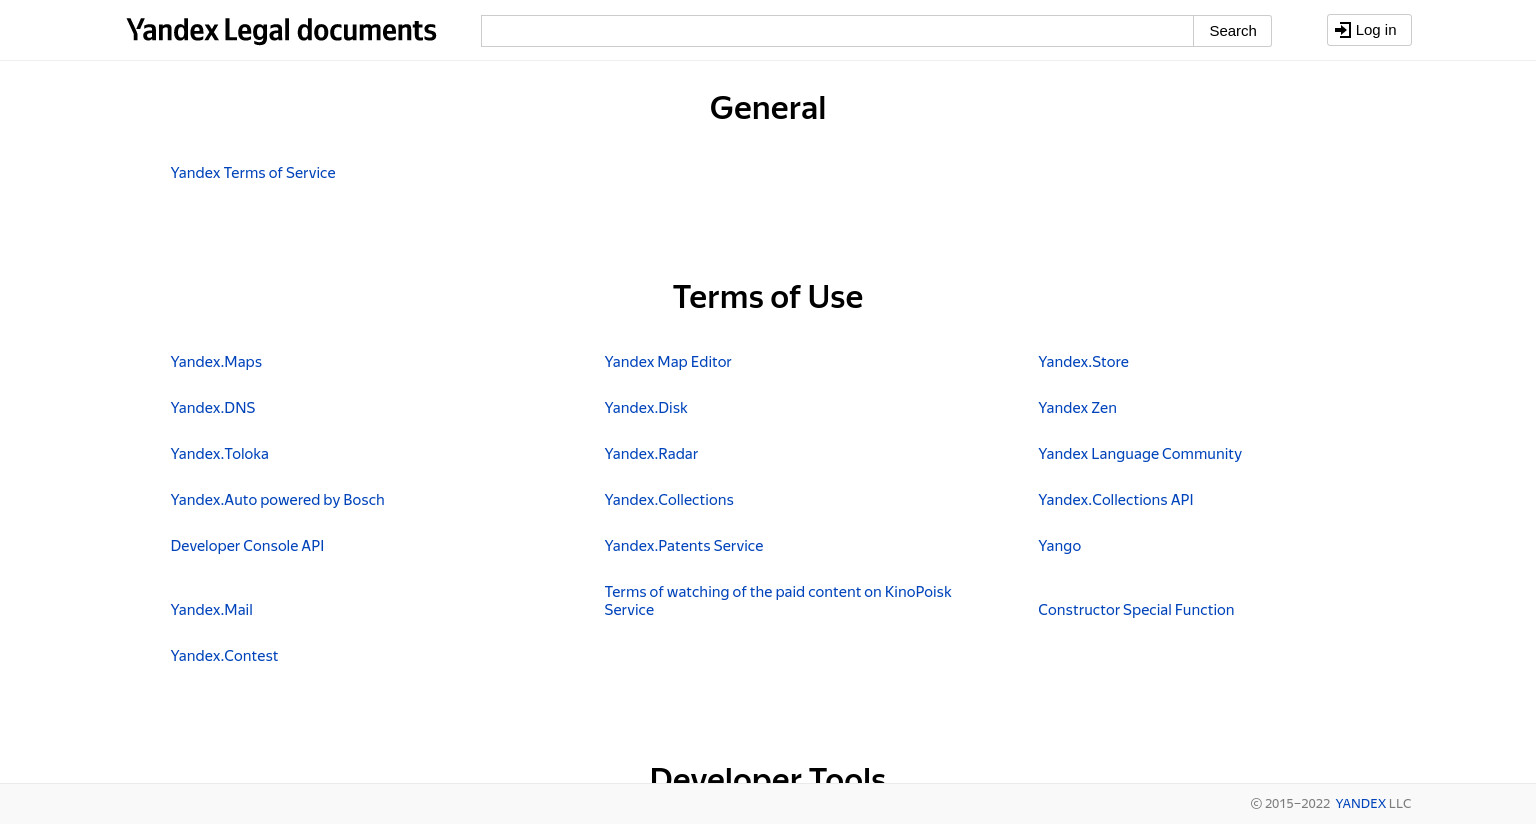Go to Yandex Legal documents home logo
This screenshot has height=824, width=1536.
point(281,31)
